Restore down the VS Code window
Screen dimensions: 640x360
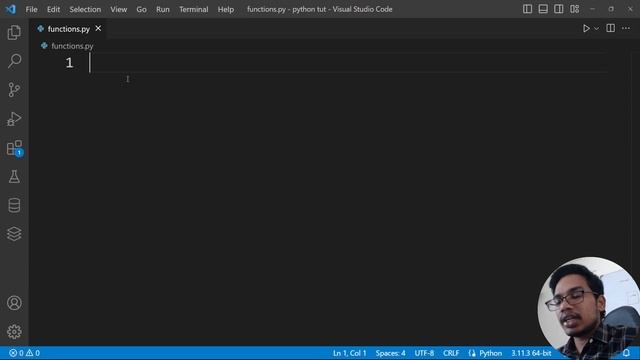(611, 9)
